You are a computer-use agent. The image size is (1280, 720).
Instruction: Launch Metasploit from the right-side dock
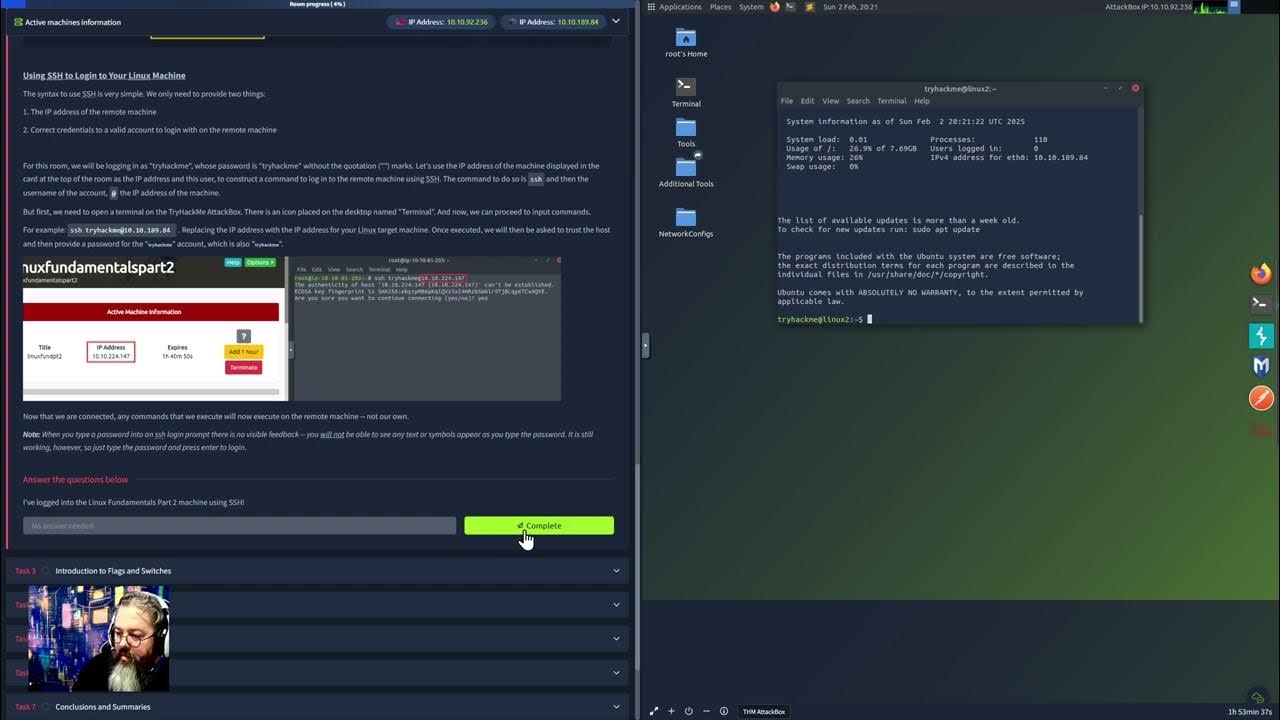(x=1261, y=366)
